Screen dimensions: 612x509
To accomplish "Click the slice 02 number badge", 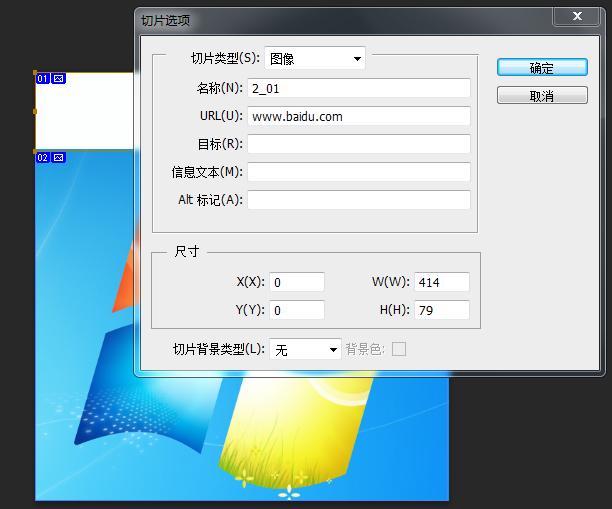I will [43, 158].
